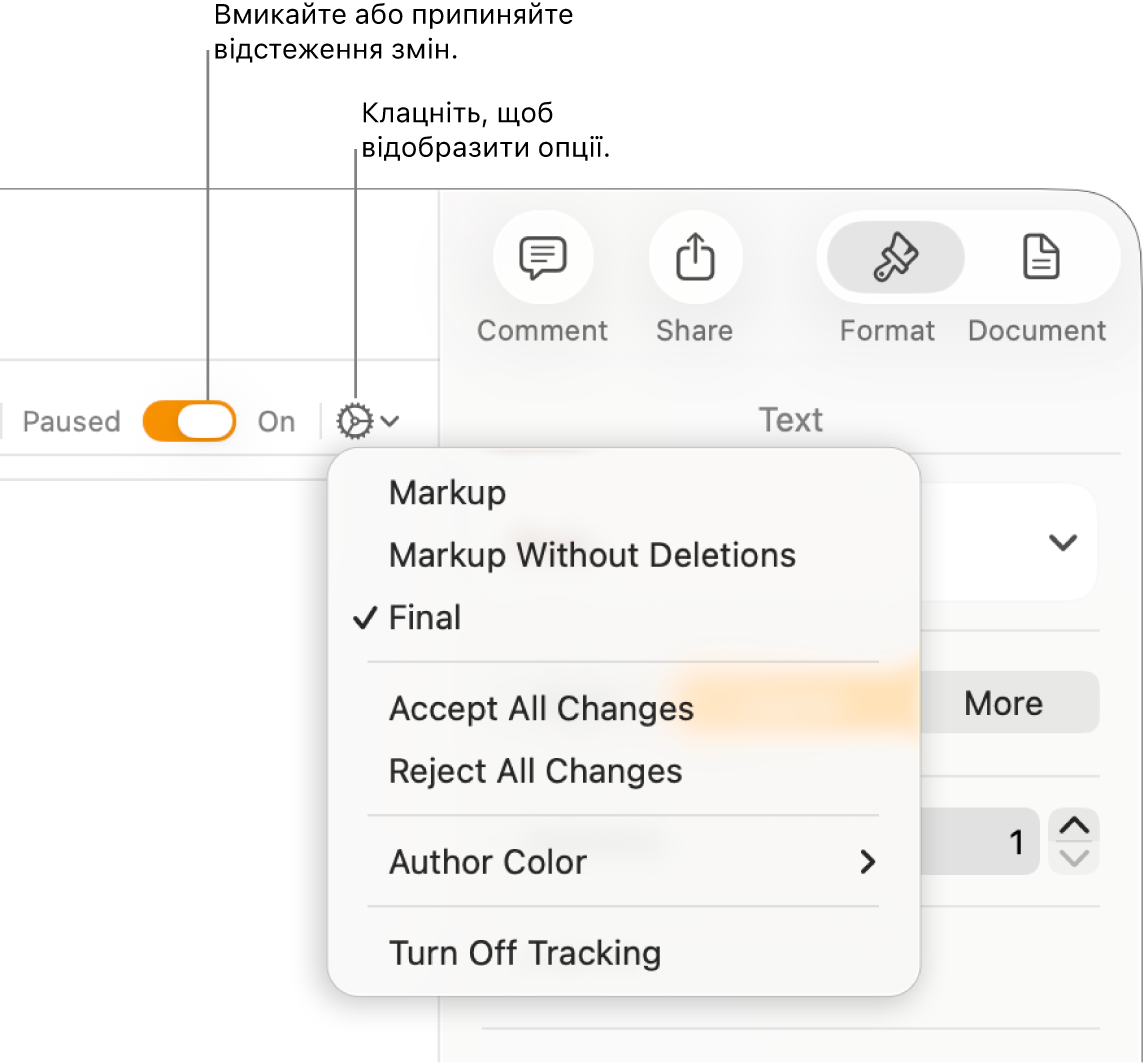Image resolution: width=1144 pixels, height=1064 pixels.
Task: Open the Document sidebar icon
Action: (1041, 259)
